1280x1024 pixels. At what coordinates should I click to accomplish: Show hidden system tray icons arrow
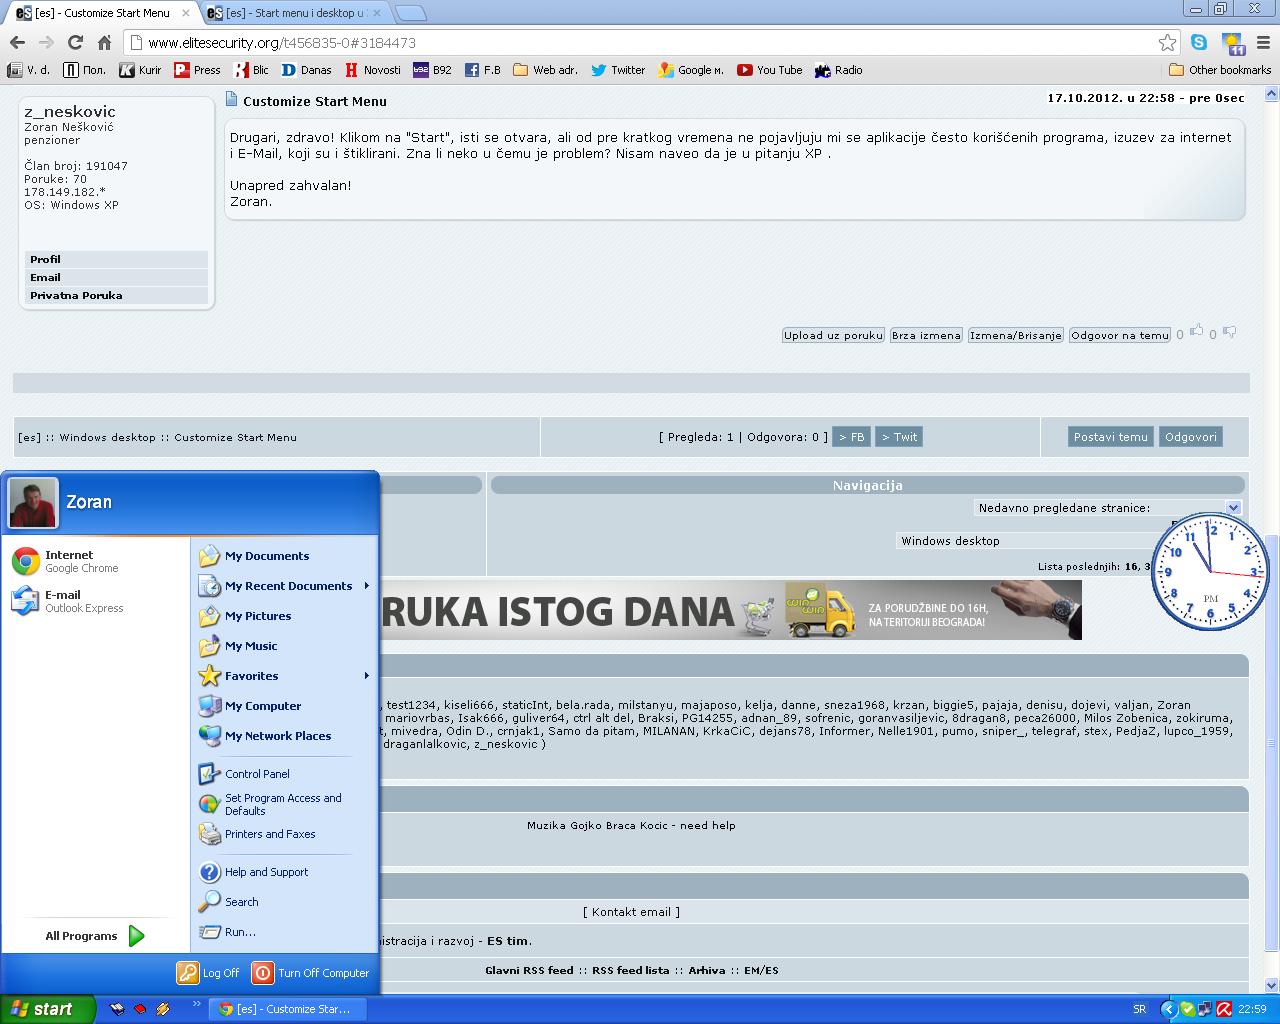[1168, 1009]
